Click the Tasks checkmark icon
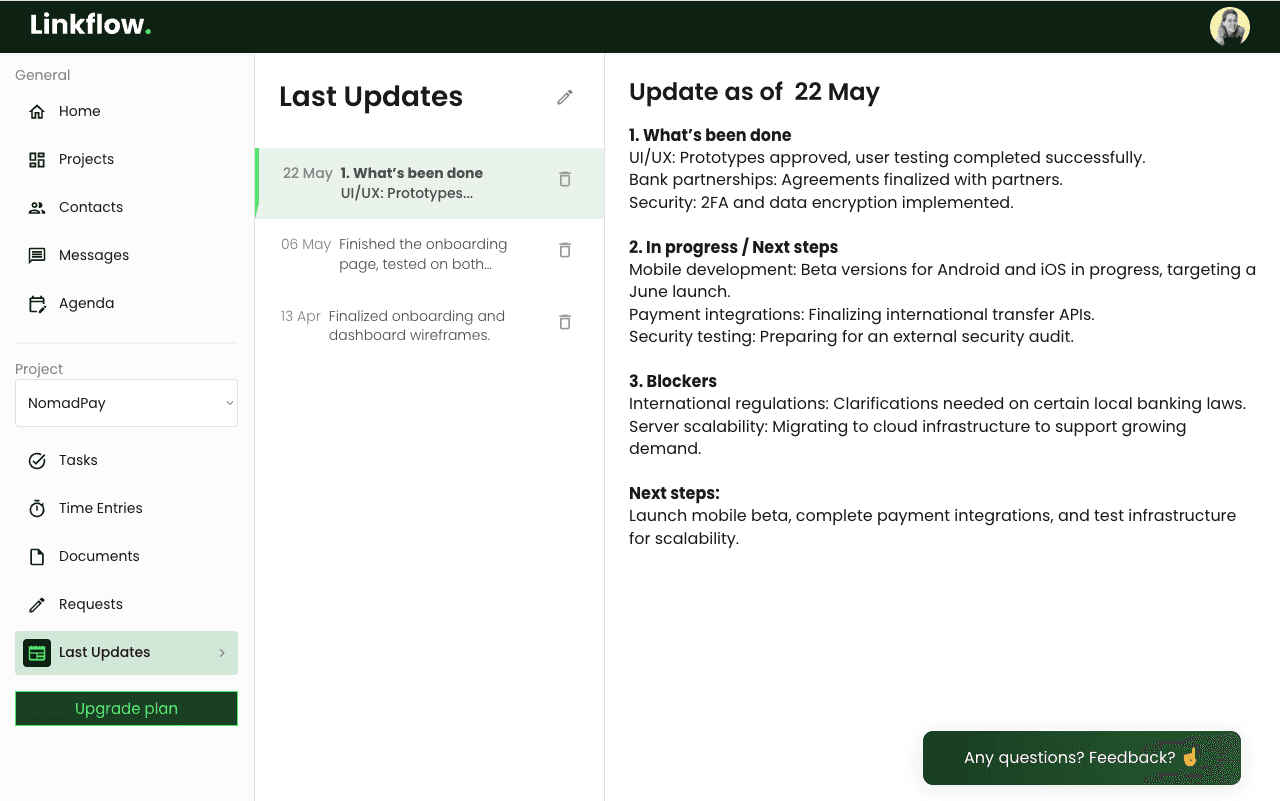Viewport: 1280px width, 801px height. tap(37, 460)
